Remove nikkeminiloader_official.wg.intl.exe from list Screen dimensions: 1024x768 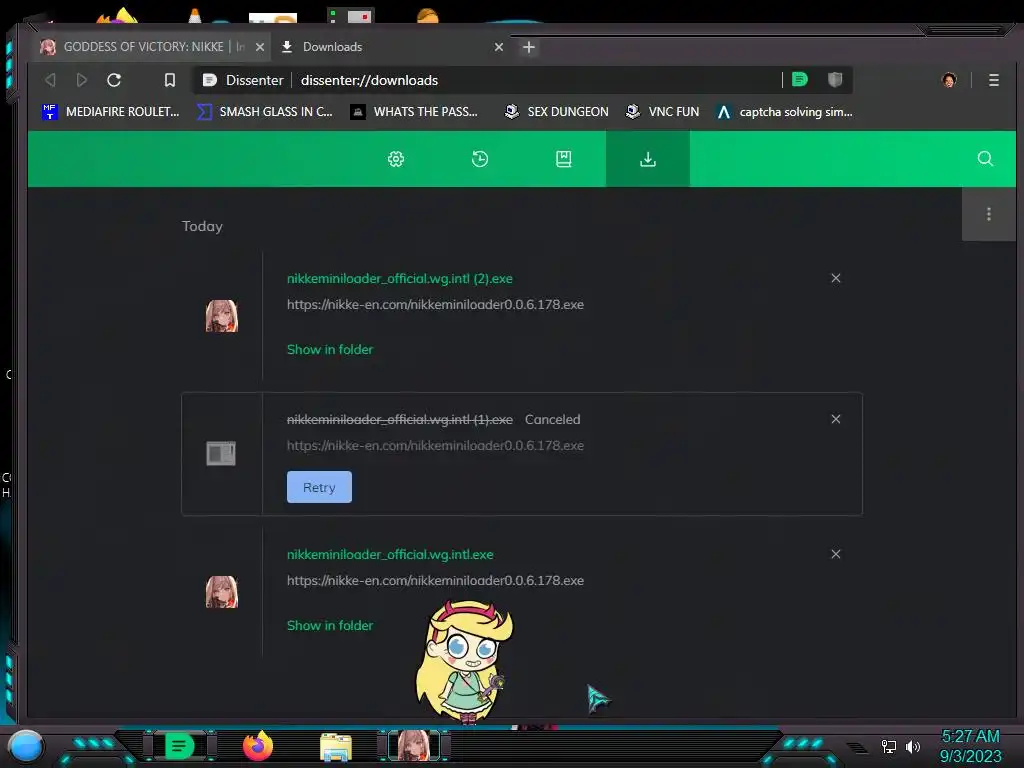tap(835, 554)
